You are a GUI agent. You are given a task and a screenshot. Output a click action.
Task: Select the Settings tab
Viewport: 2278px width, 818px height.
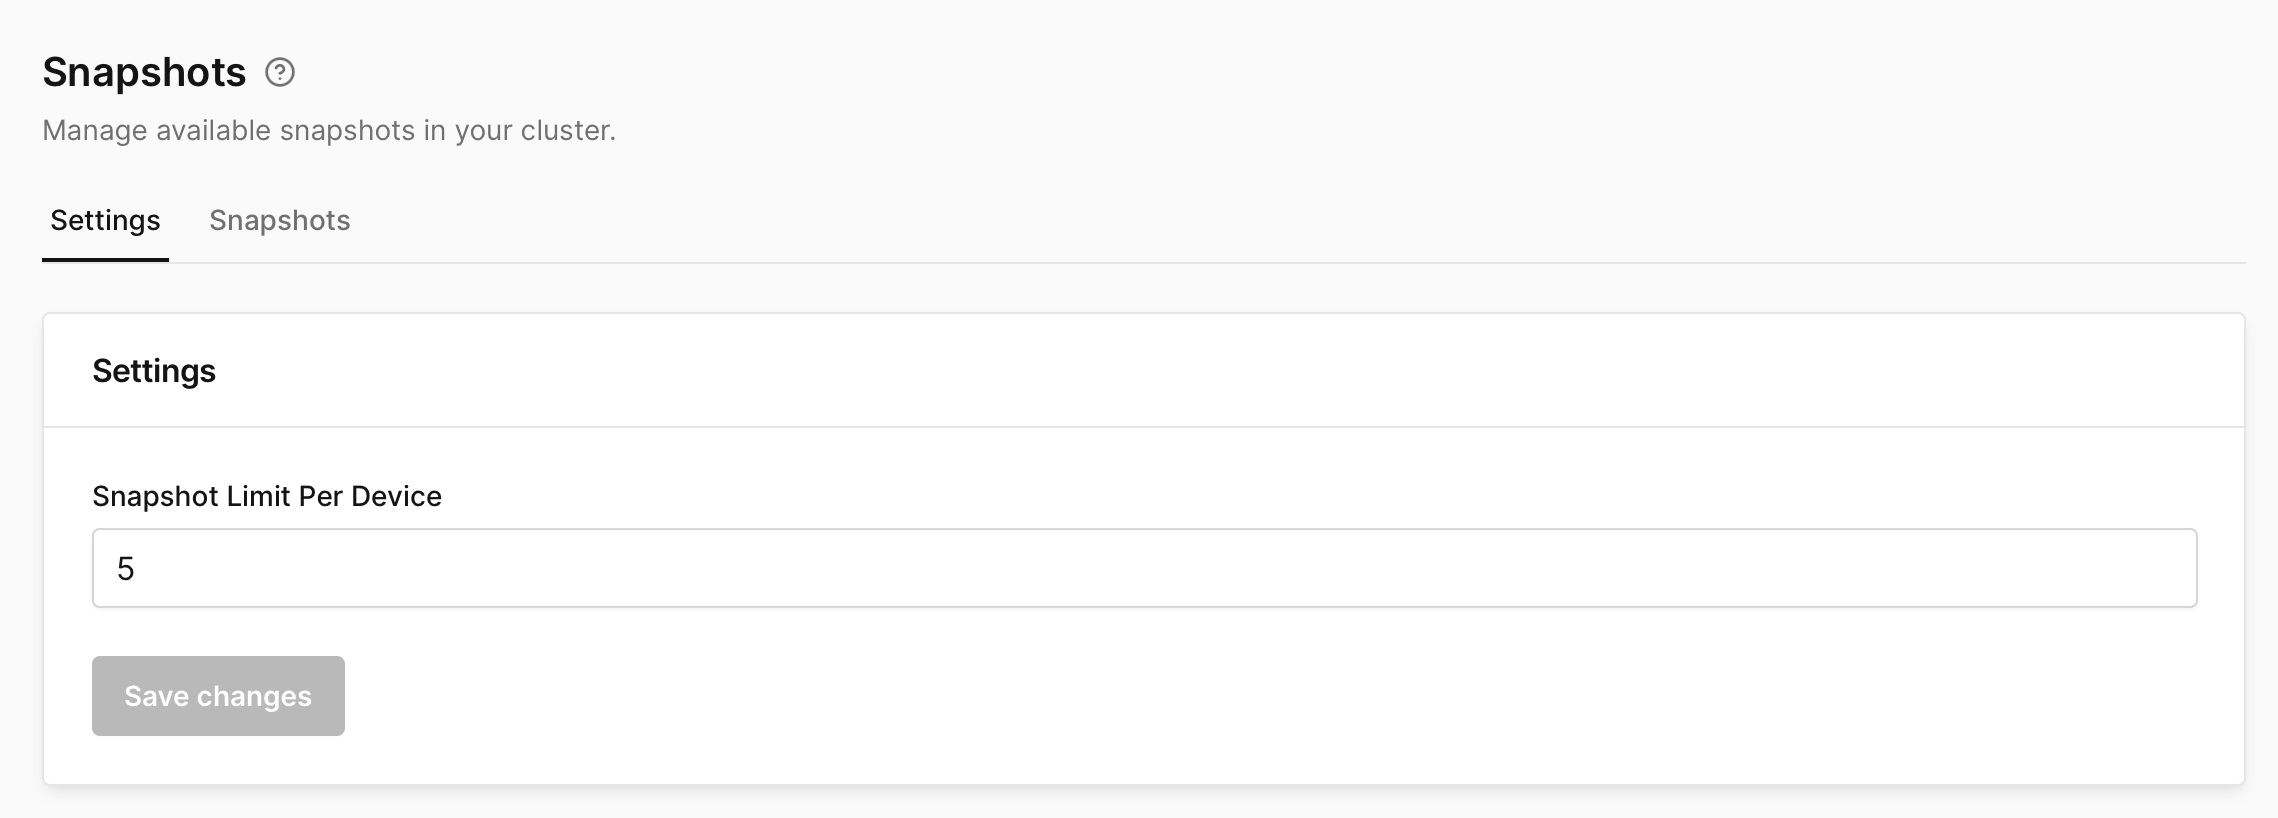105,221
